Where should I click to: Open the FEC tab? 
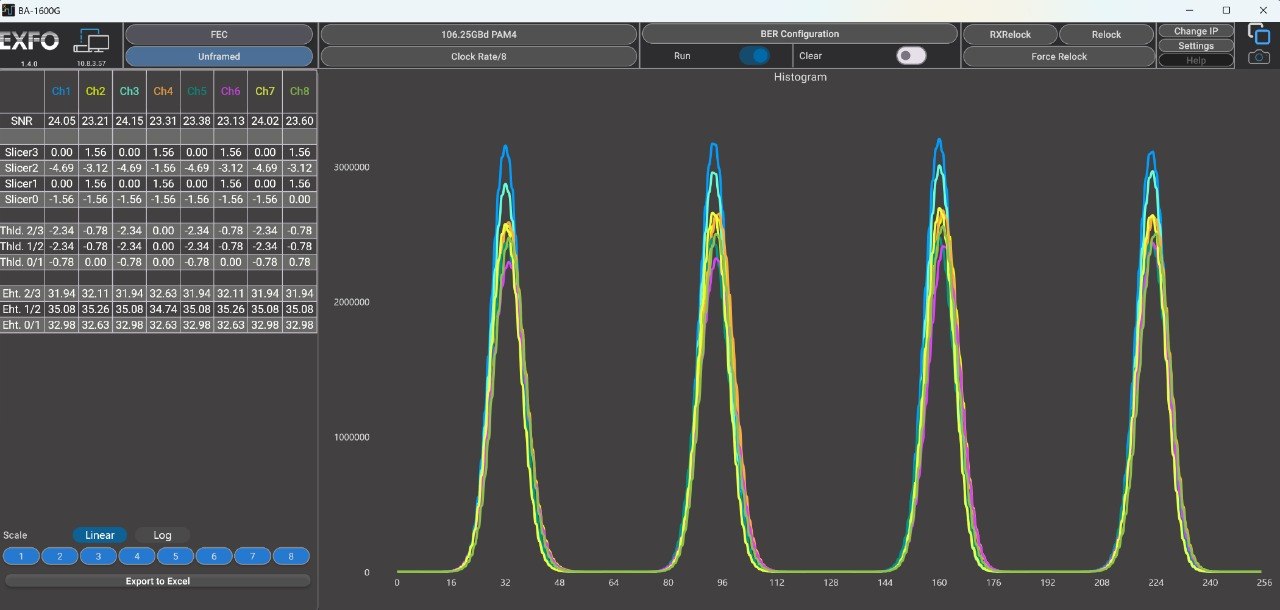(x=219, y=34)
